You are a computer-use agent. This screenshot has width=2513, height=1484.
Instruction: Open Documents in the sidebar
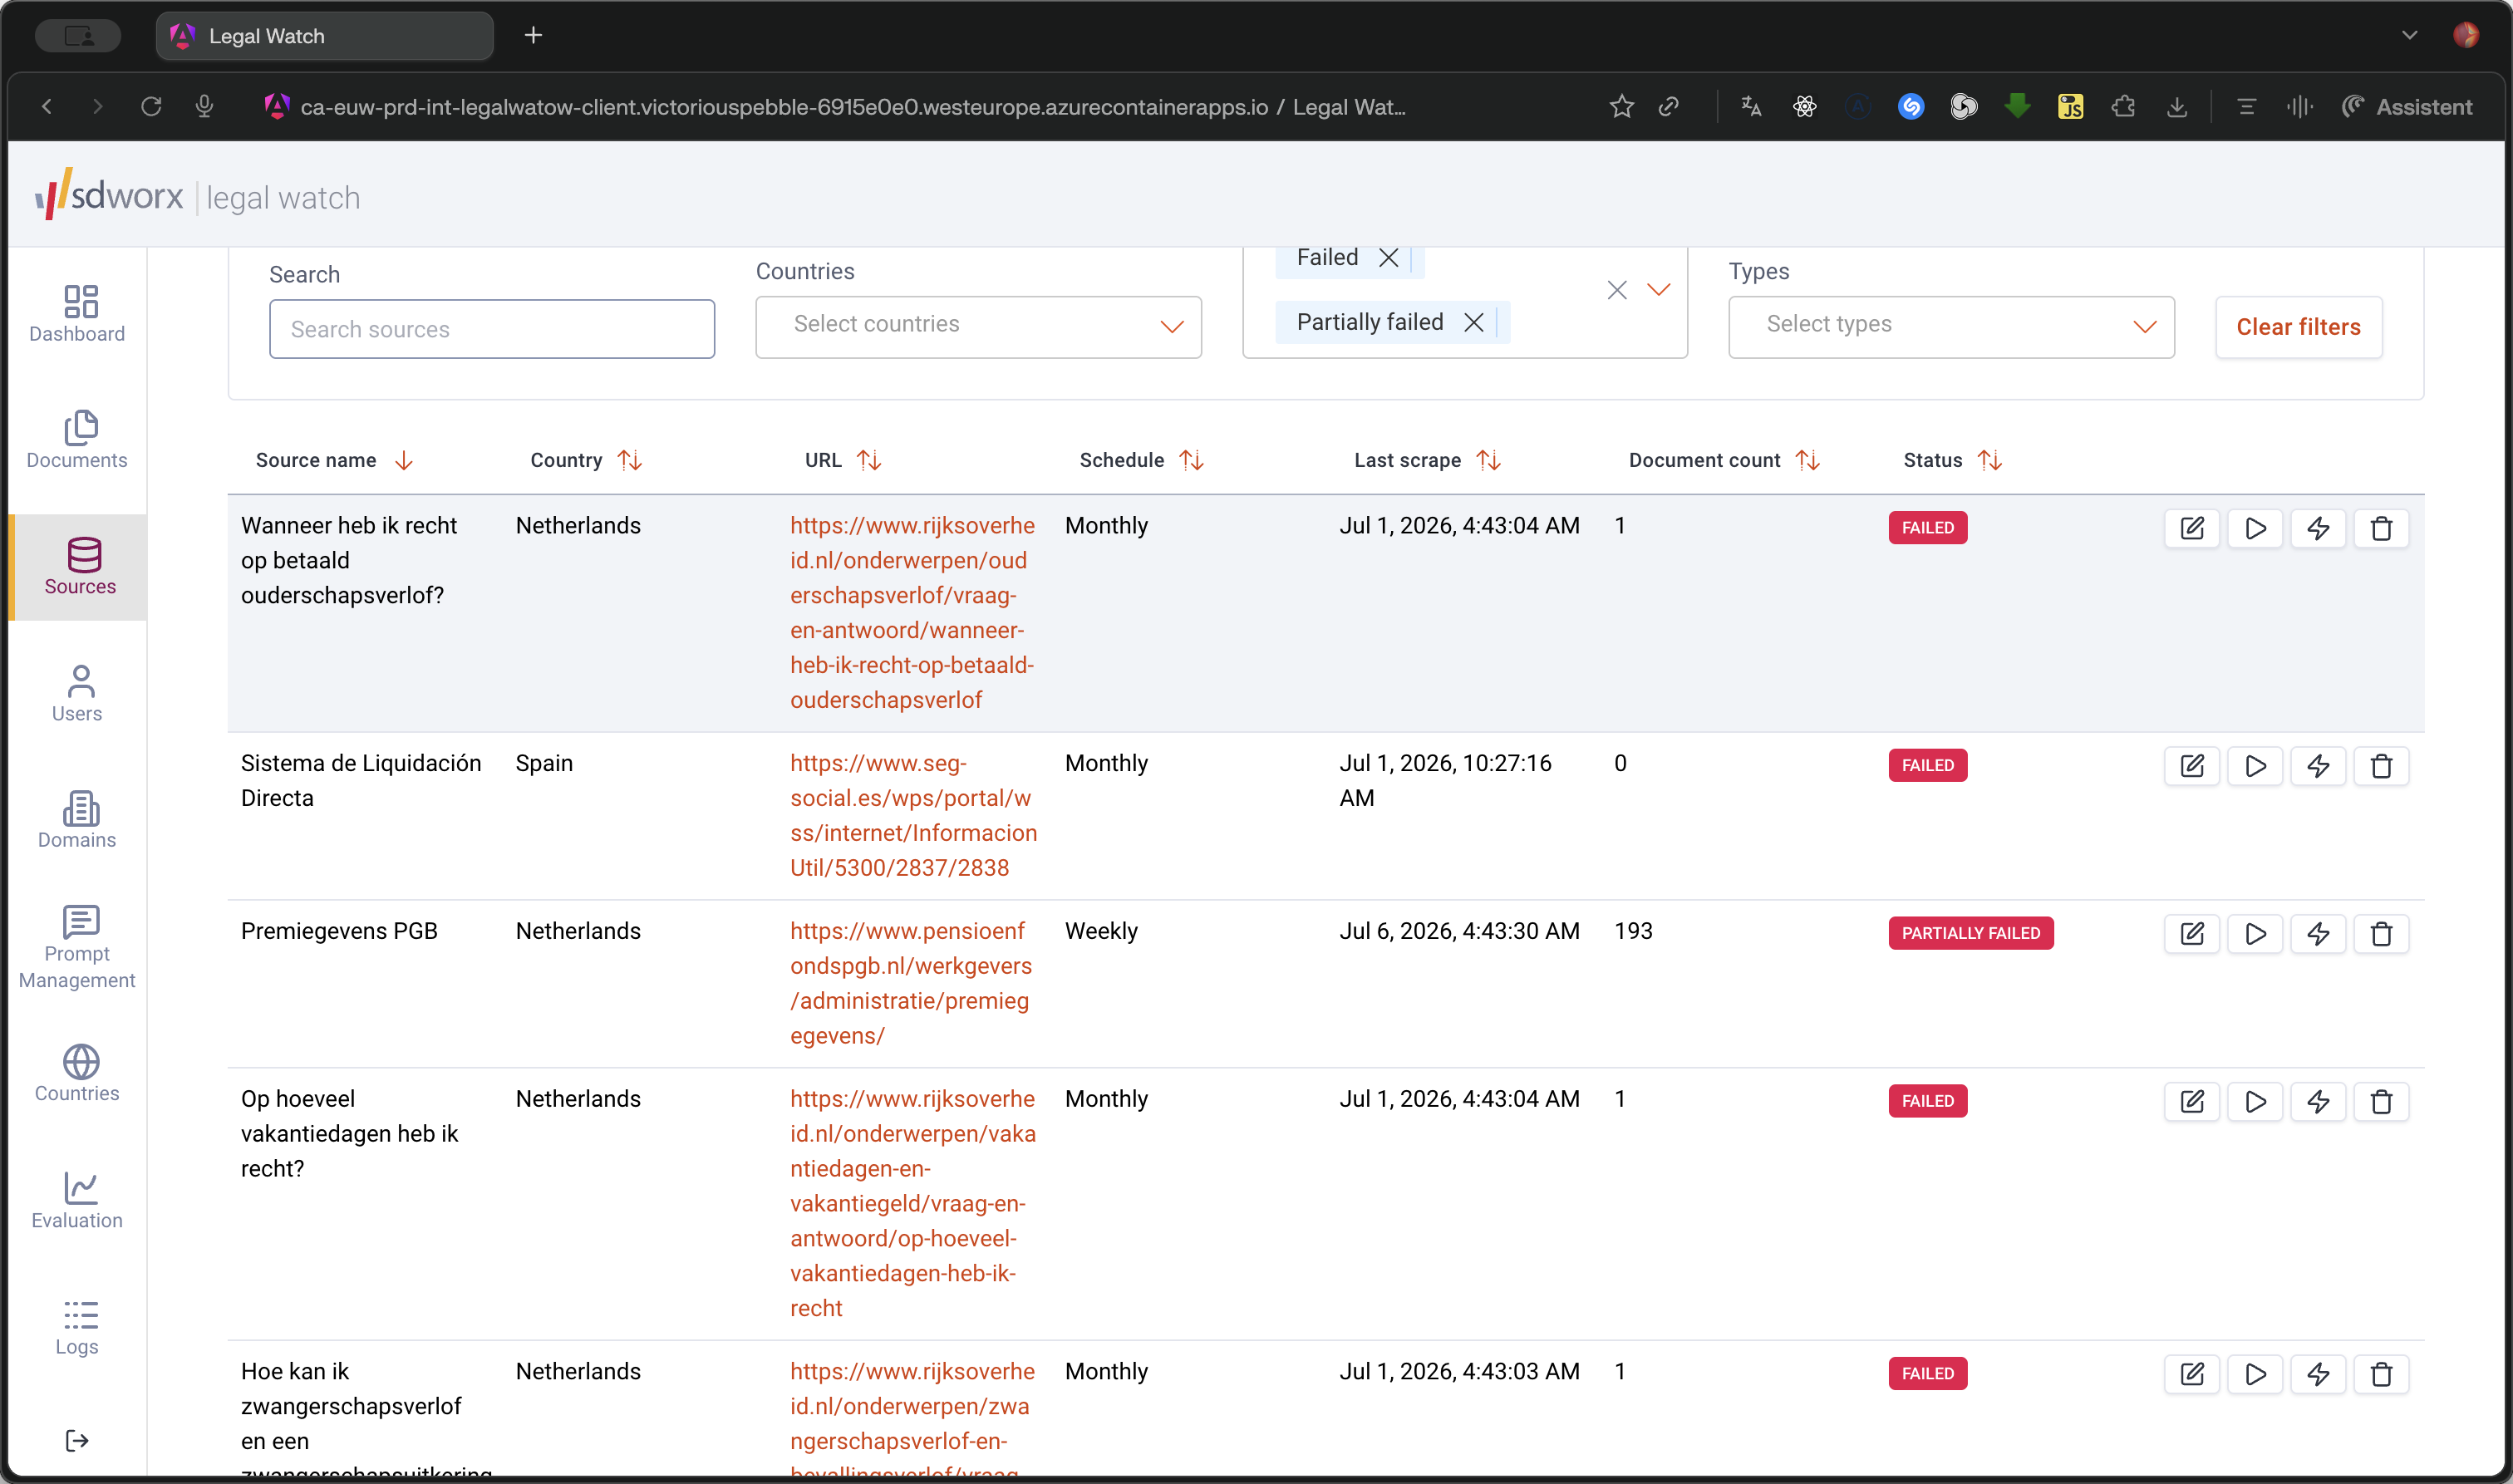[x=77, y=440]
